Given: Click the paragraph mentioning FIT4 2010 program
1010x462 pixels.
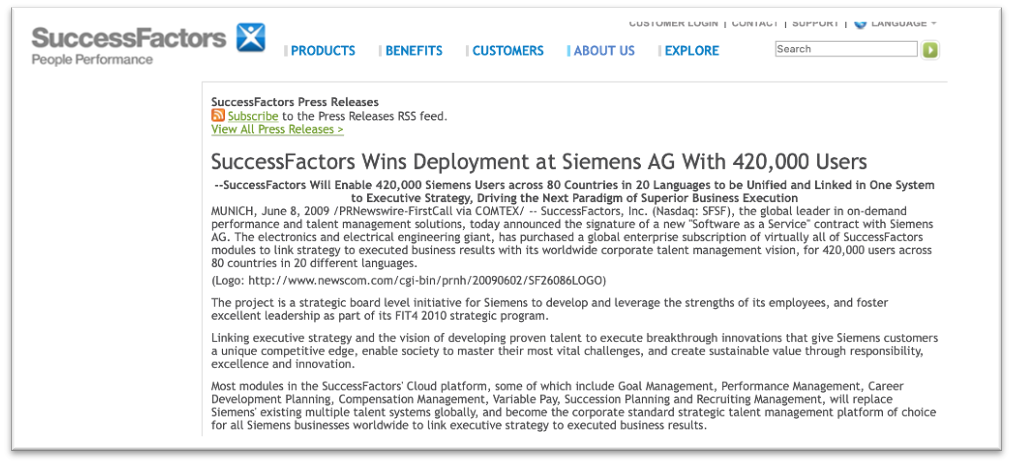Looking at the screenshot, I should click(549, 309).
